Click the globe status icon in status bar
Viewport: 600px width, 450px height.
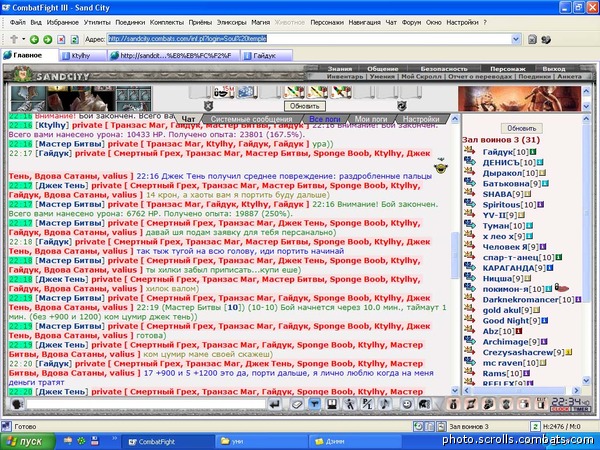click(418, 426)
